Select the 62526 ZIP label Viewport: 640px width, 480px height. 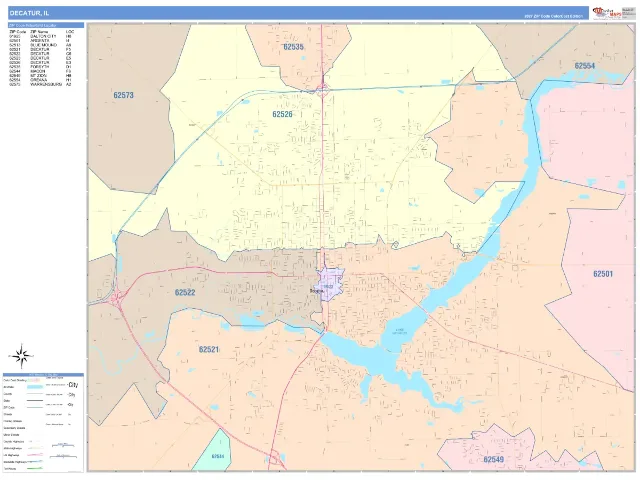(282, 114)
